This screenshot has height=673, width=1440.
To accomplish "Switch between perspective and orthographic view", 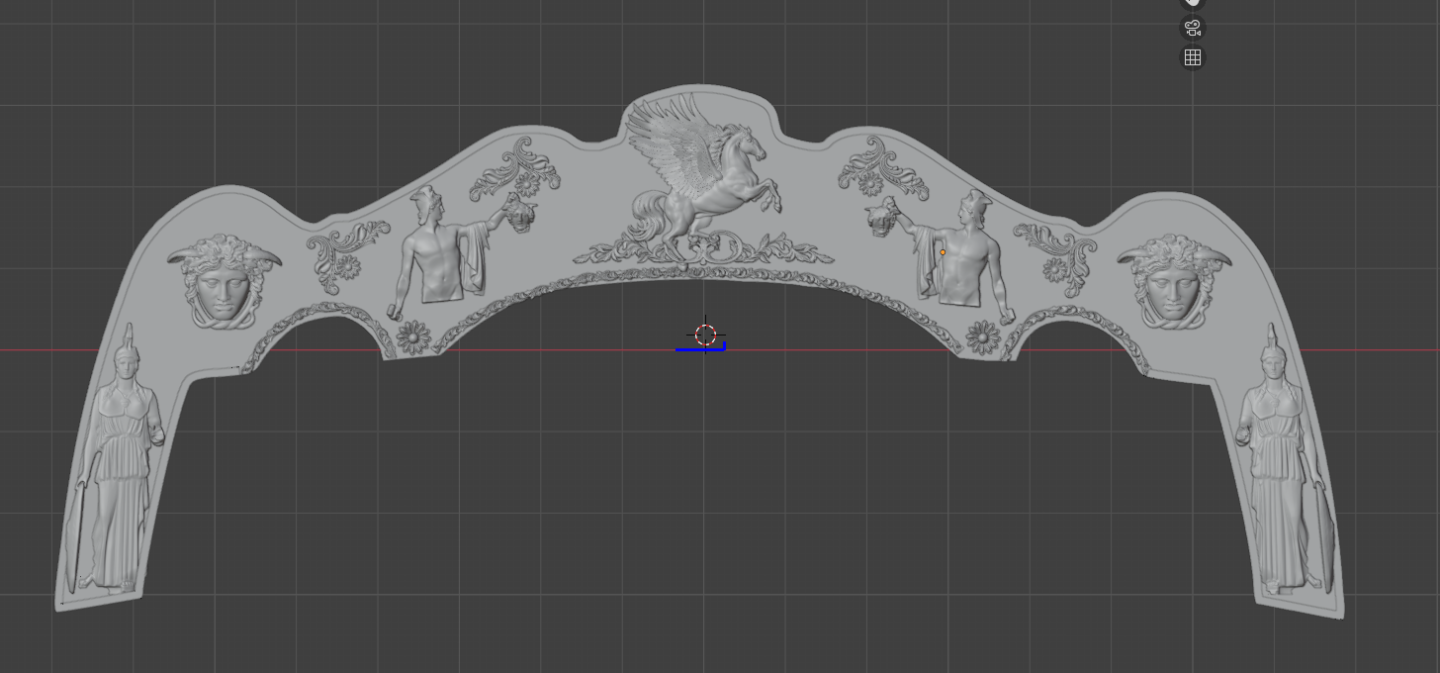I will pos(1192,58).
